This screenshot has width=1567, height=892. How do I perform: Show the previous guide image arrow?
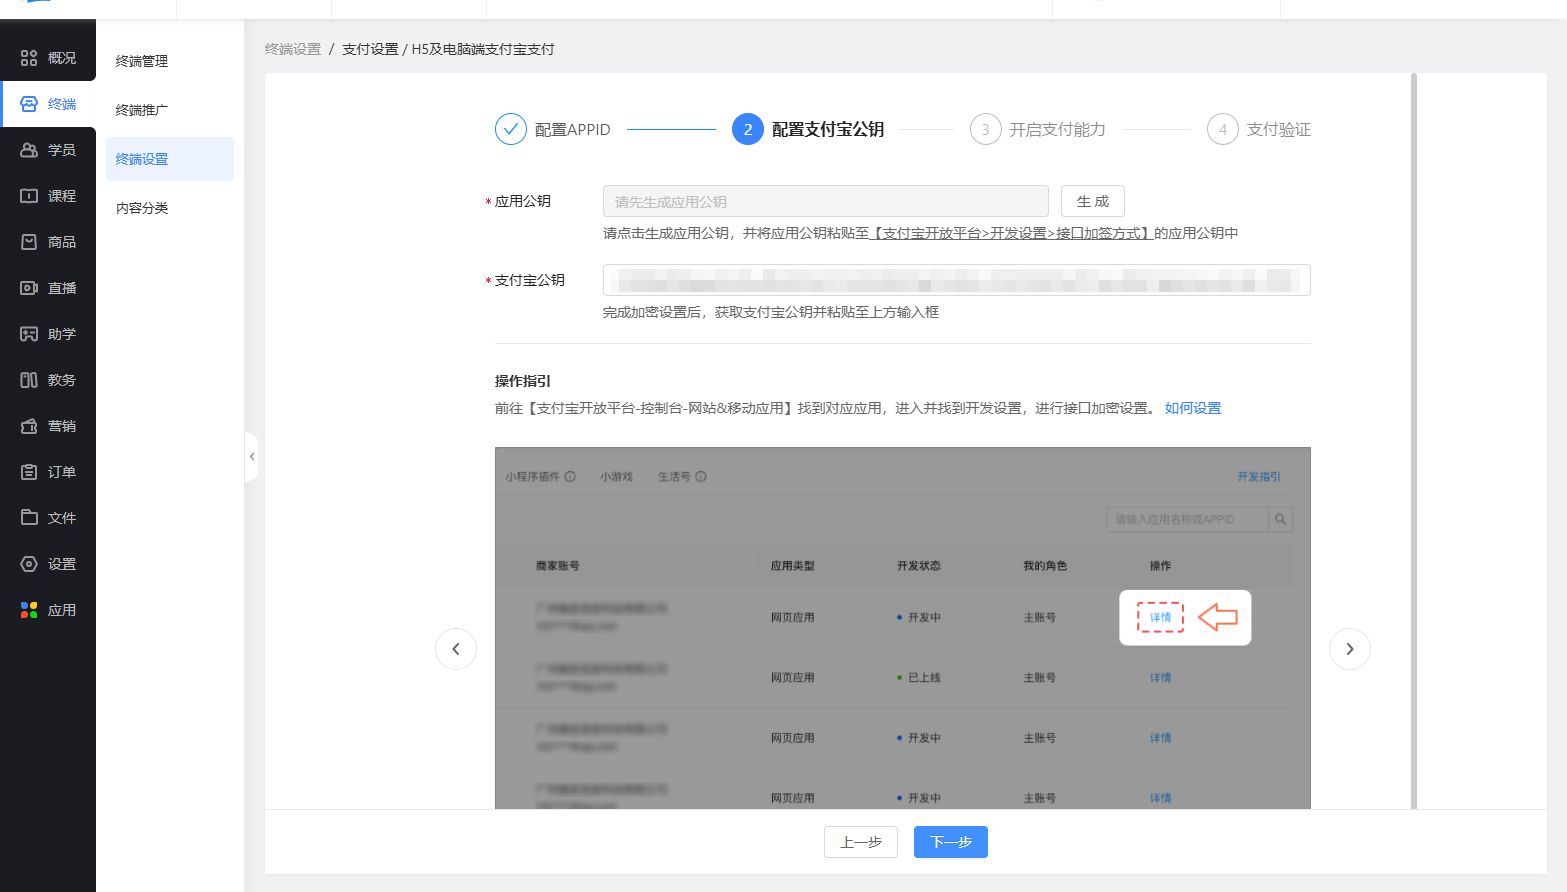pyautogui.click(x=456, y=649)
